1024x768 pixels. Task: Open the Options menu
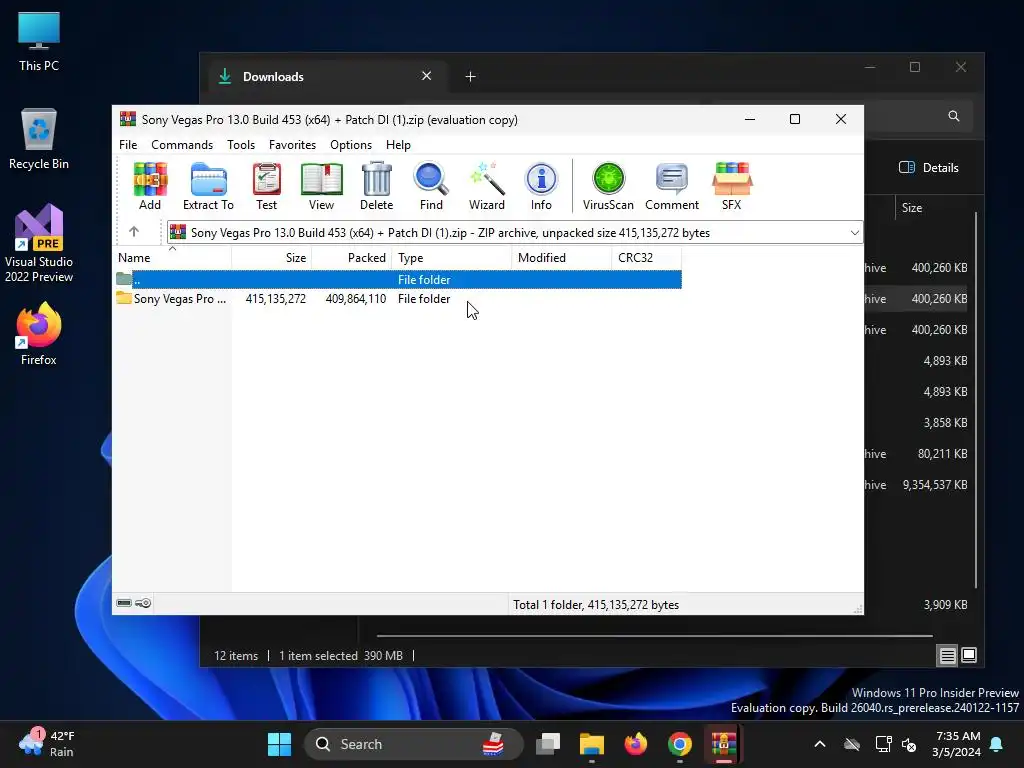[351, 145]
